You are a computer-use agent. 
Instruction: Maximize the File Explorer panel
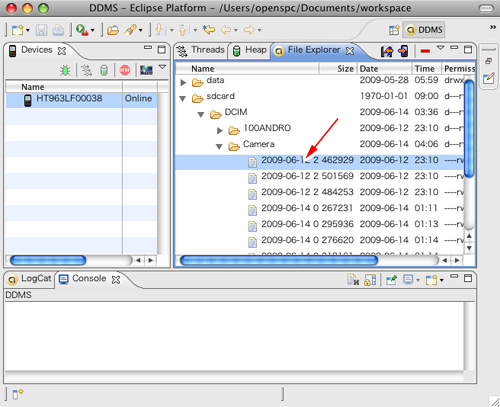[x=468, y=50]
